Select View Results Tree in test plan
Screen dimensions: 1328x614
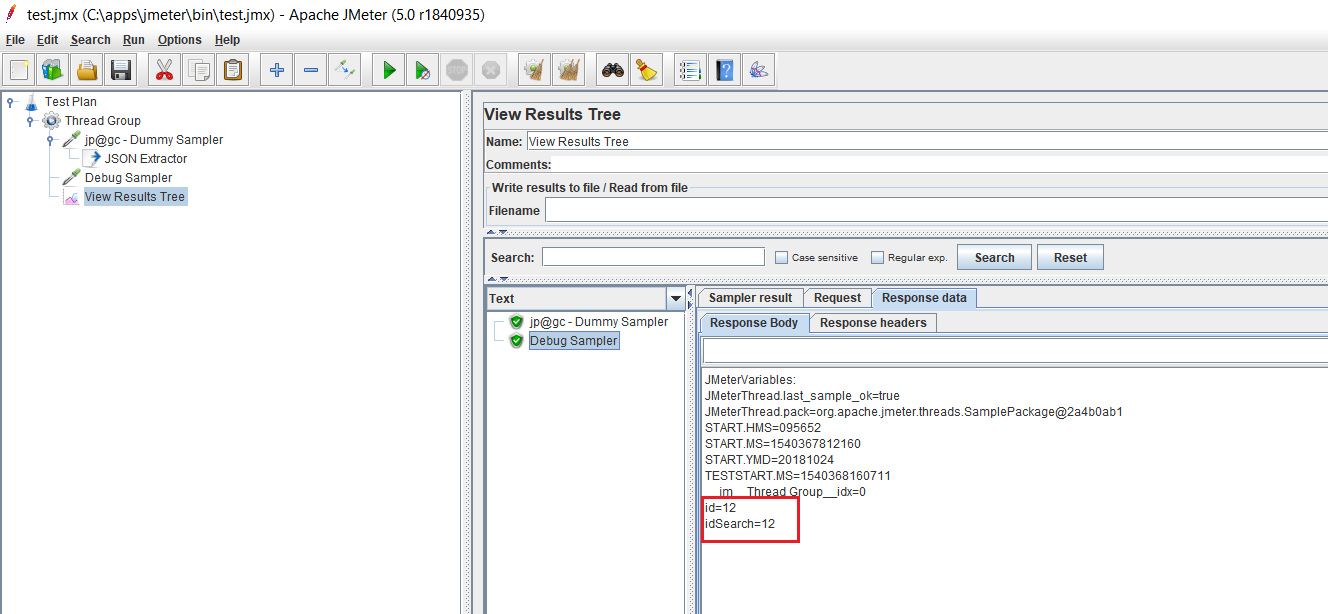pyautogui.click(x=135, y=196)
